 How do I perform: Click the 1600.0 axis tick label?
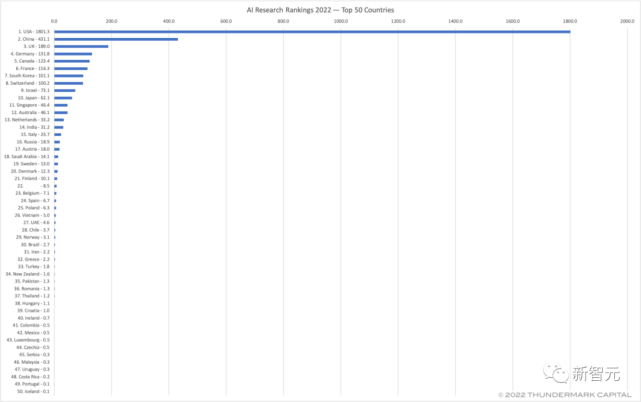pos(513,21)
